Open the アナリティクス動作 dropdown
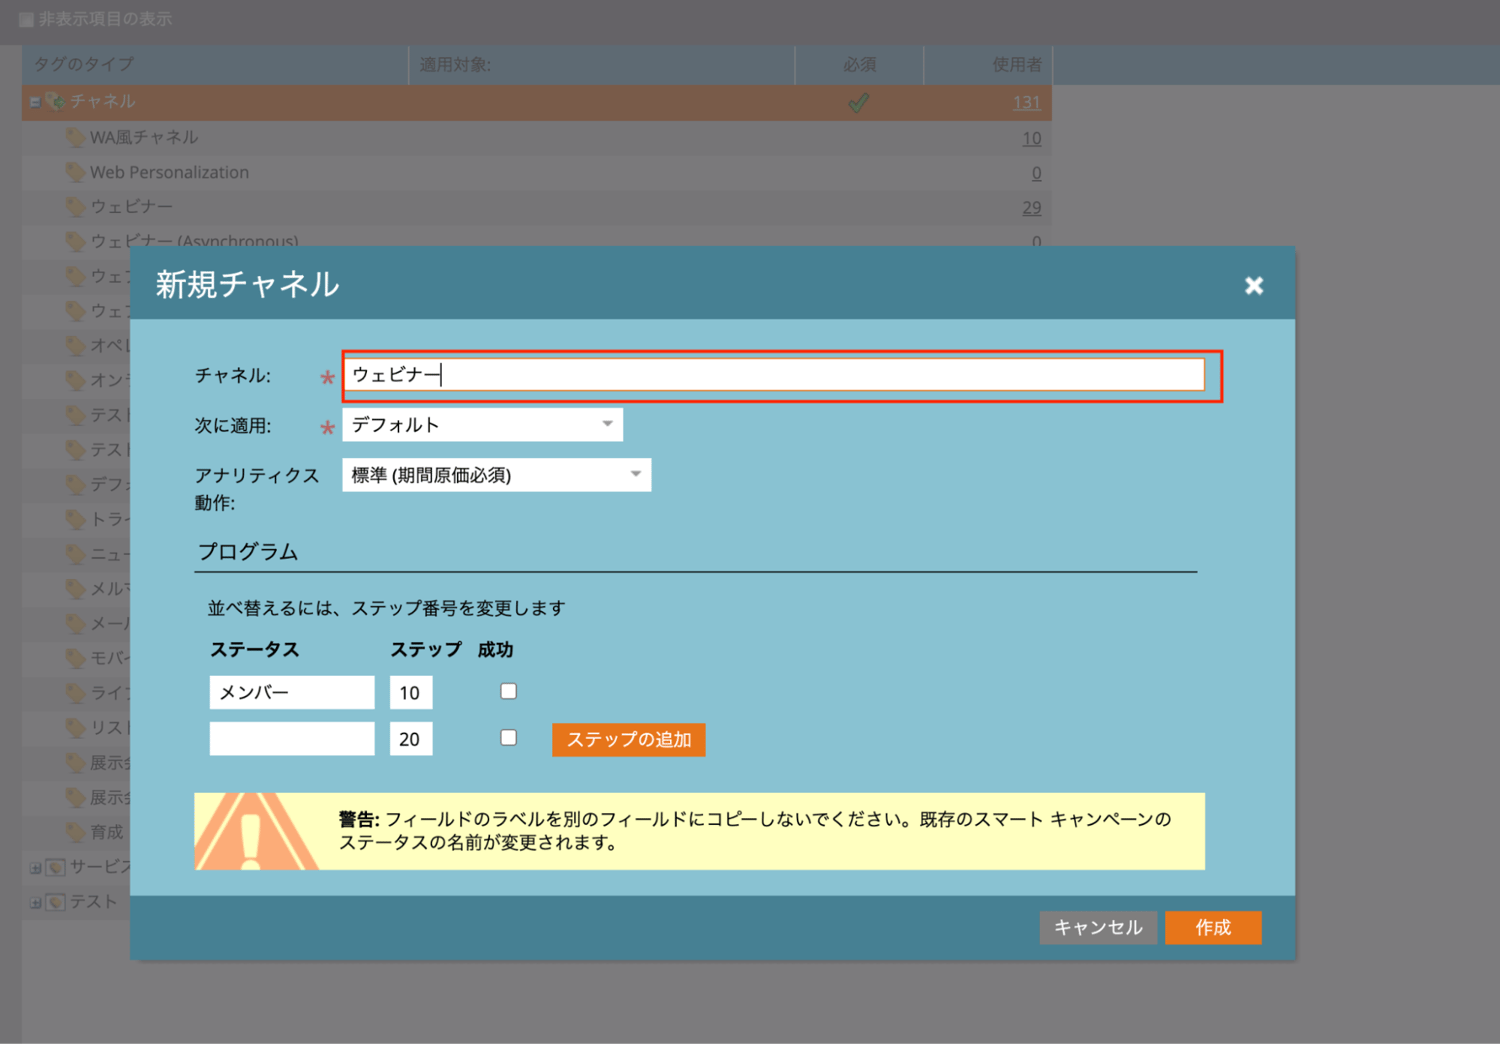 [496, 475]
